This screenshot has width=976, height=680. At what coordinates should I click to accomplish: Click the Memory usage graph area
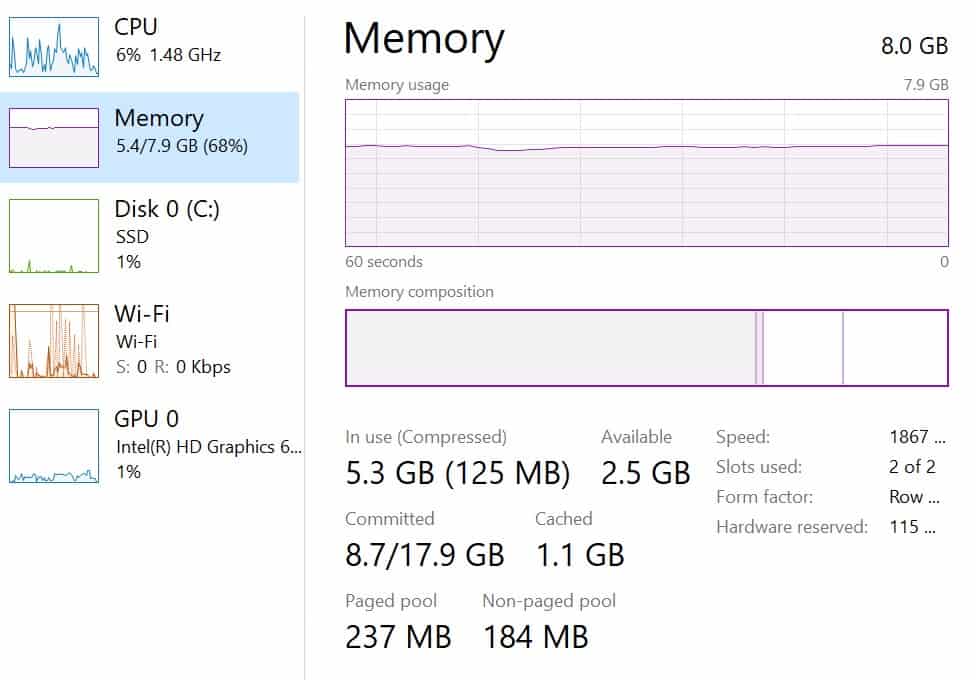(647, 173)
